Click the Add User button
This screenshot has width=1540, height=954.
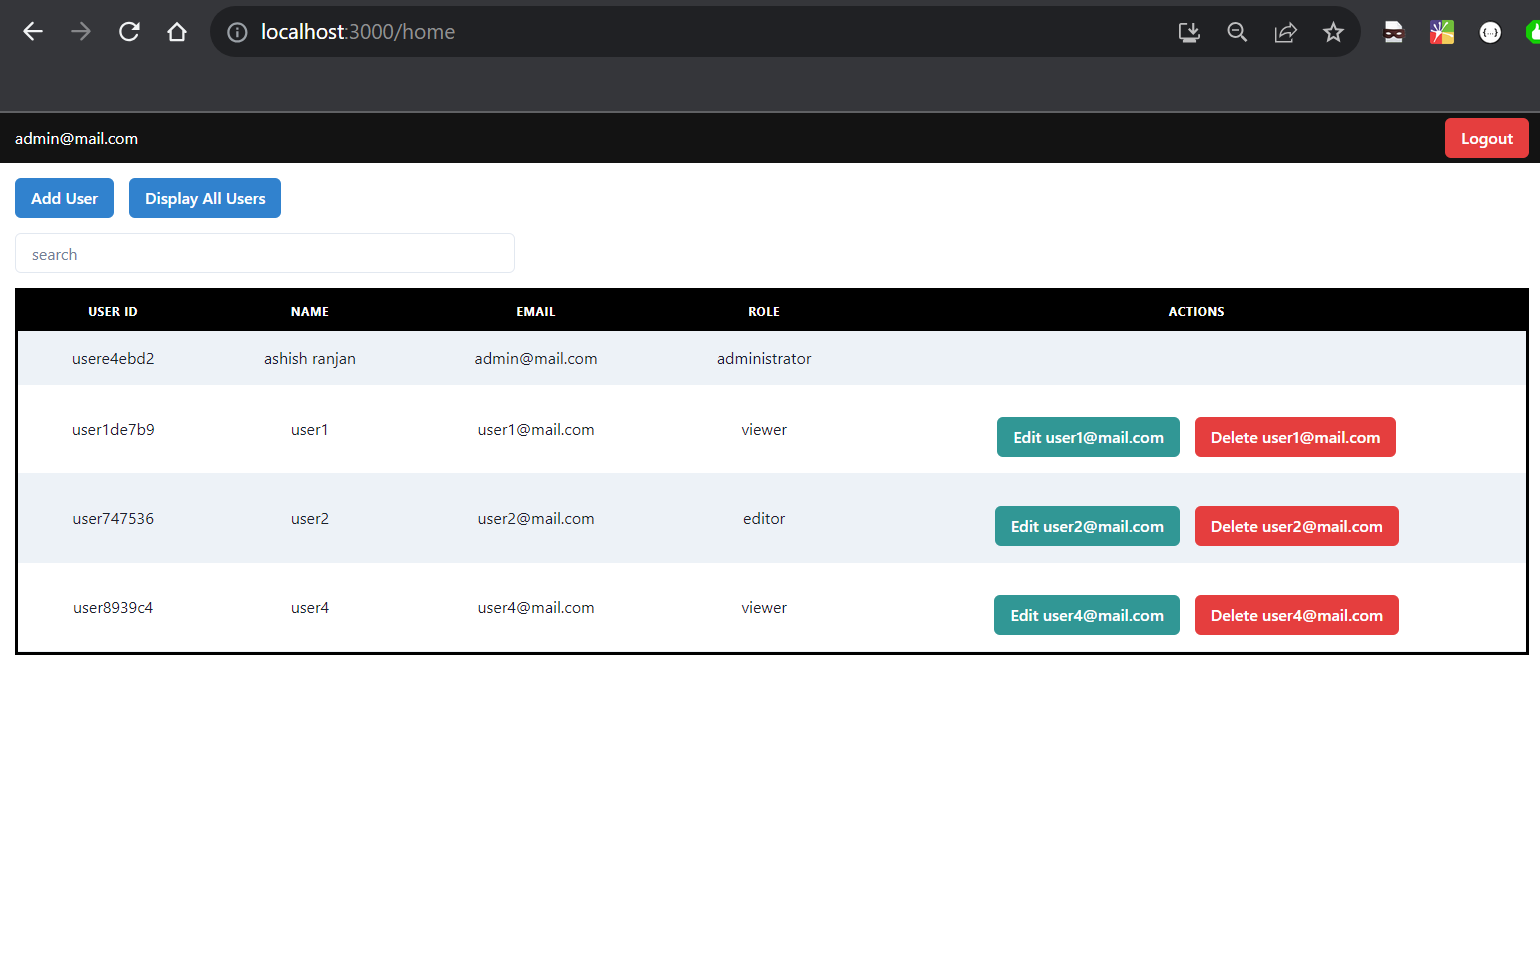tap(64, 198)
